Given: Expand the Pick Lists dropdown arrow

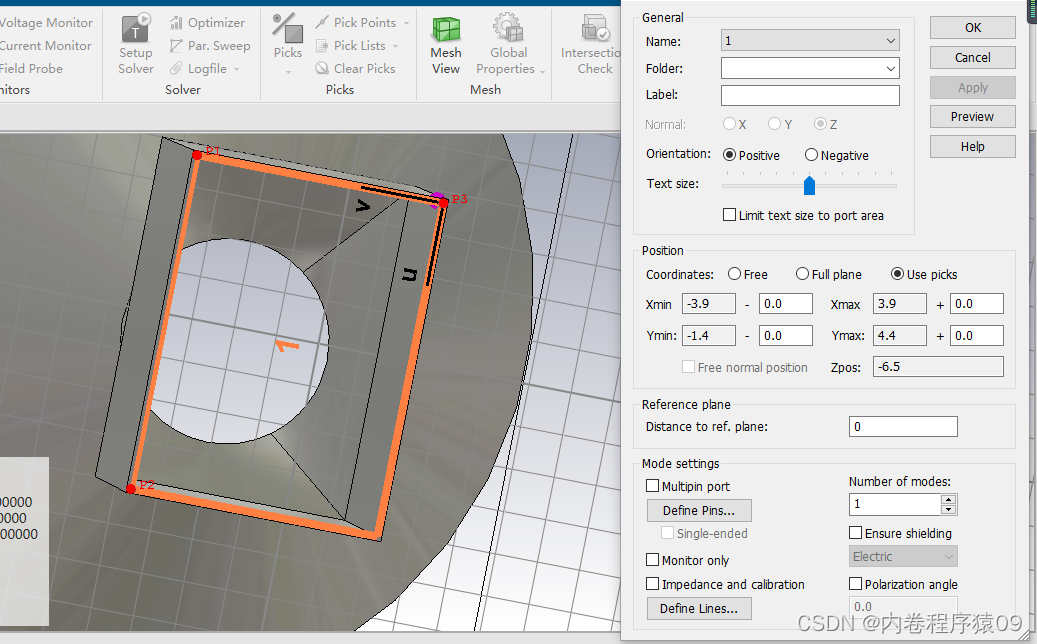Looking at the screenshot, I should point(395,46).
